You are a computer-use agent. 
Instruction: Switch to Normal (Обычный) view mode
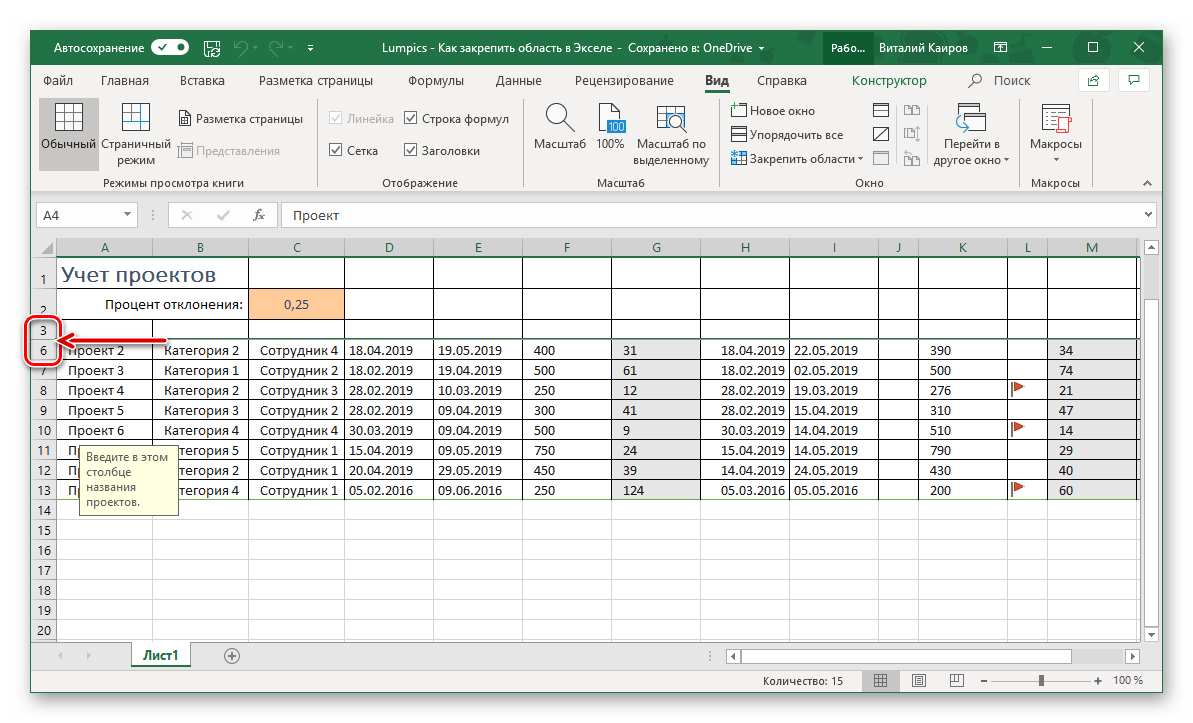(69, 132)
